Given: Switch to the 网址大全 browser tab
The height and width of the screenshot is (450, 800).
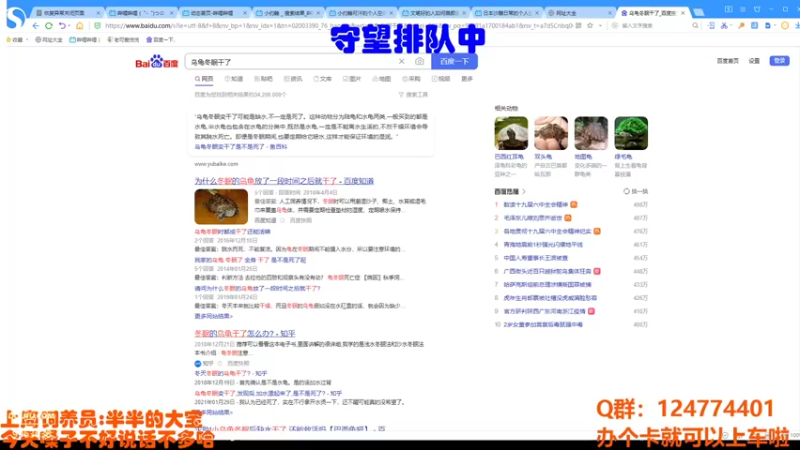Looking at the screenshot, I should coord(580,13).
